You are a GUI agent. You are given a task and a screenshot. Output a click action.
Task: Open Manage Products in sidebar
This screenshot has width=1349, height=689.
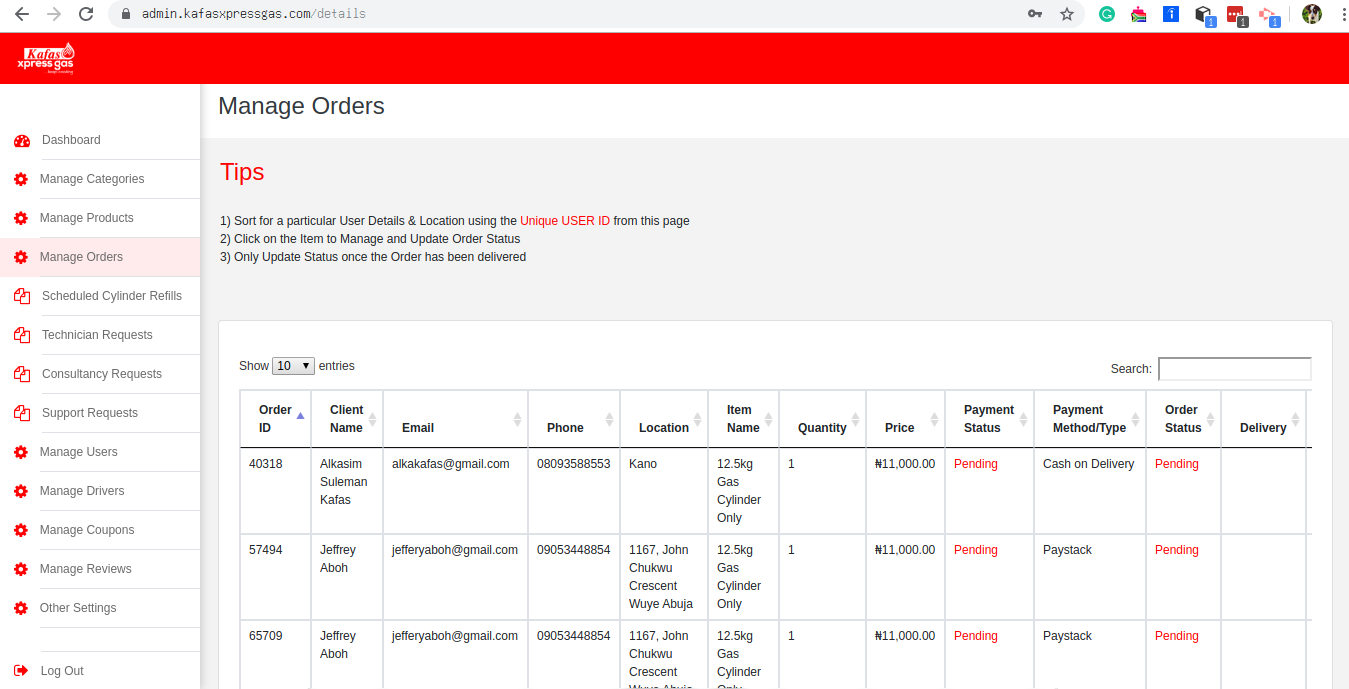click(86, 218)
